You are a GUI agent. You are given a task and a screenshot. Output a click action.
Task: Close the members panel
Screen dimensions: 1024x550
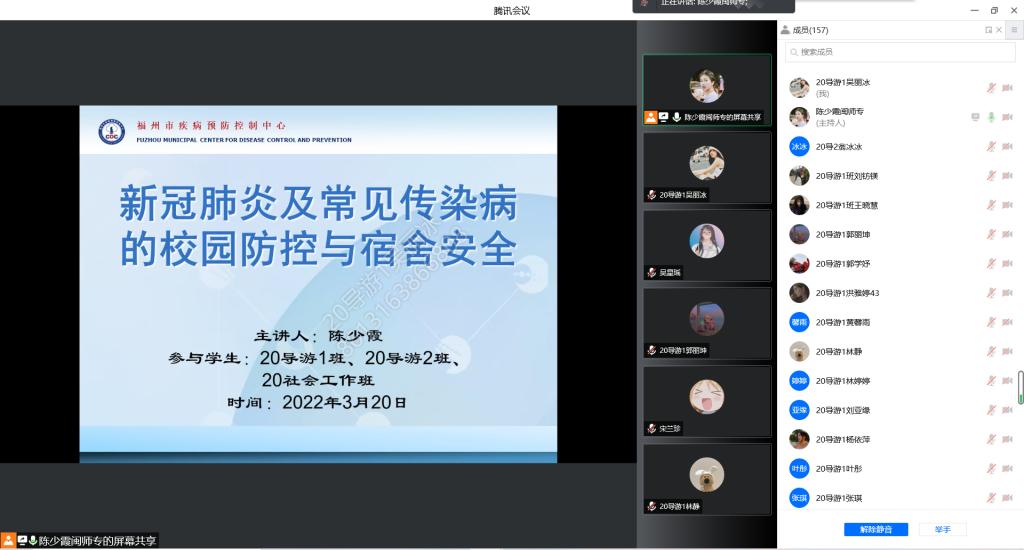click(1001, 30)
